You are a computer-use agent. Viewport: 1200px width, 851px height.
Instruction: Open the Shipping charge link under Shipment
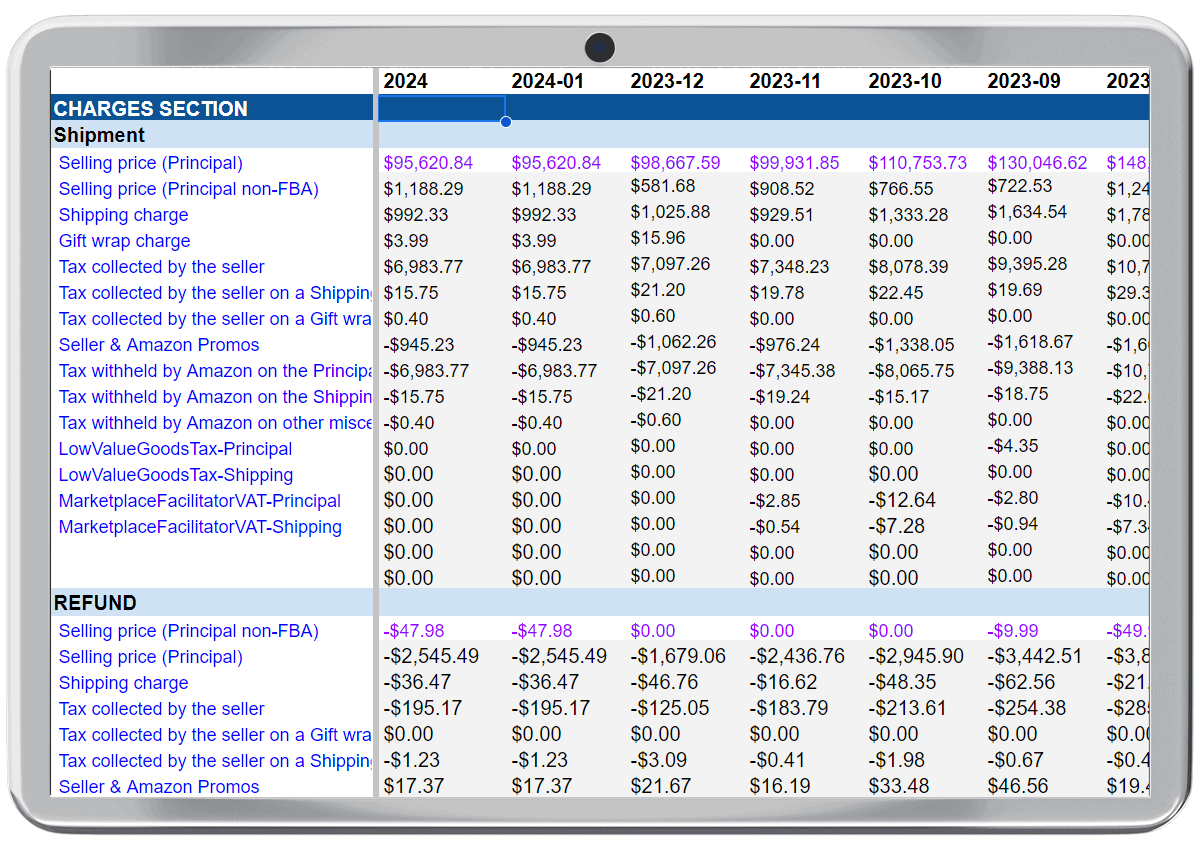[123, 215]
